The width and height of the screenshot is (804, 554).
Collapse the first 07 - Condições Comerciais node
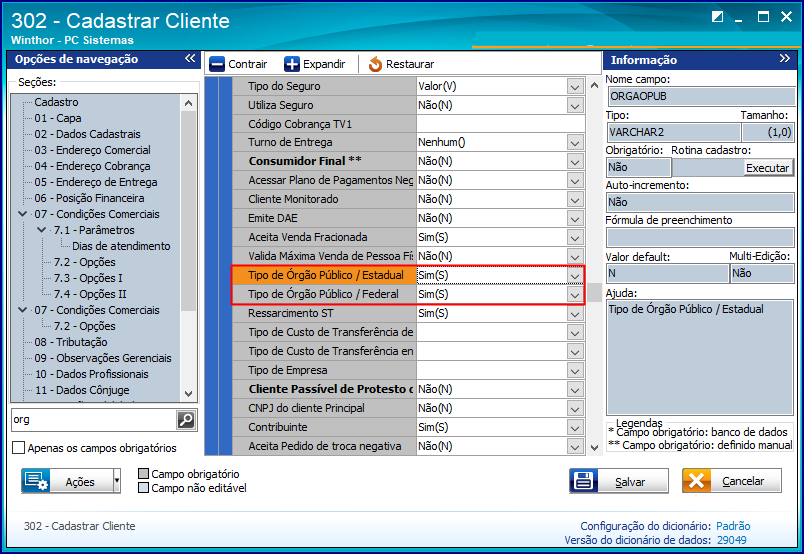(23, 214)
